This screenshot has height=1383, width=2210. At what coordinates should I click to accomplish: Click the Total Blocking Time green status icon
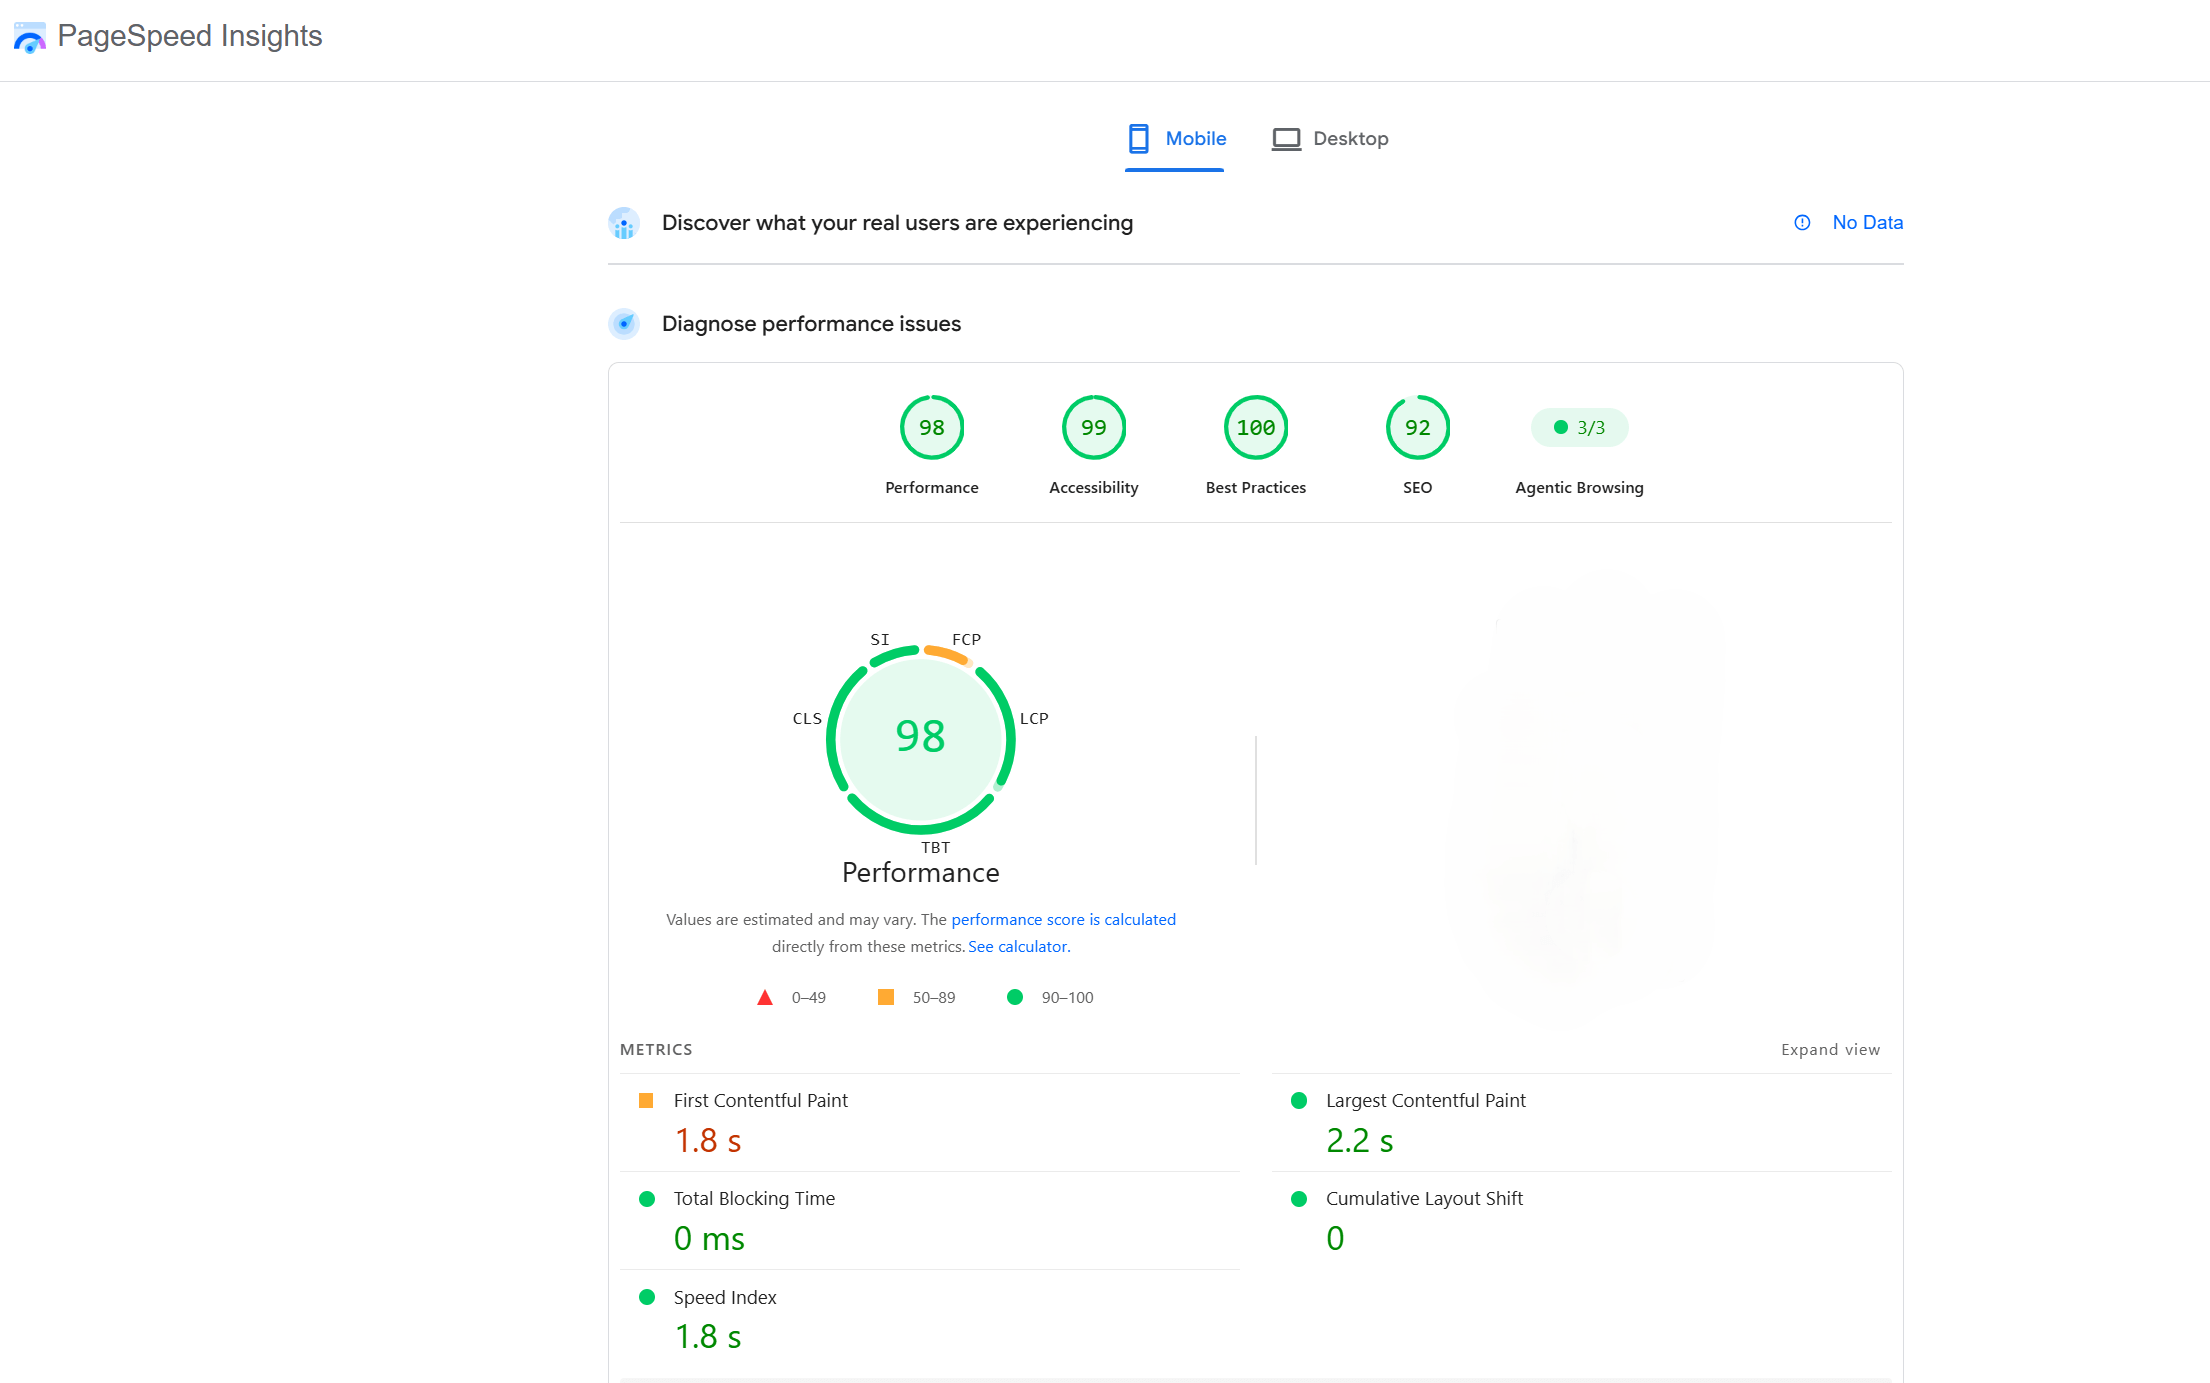click(647, 1199)
